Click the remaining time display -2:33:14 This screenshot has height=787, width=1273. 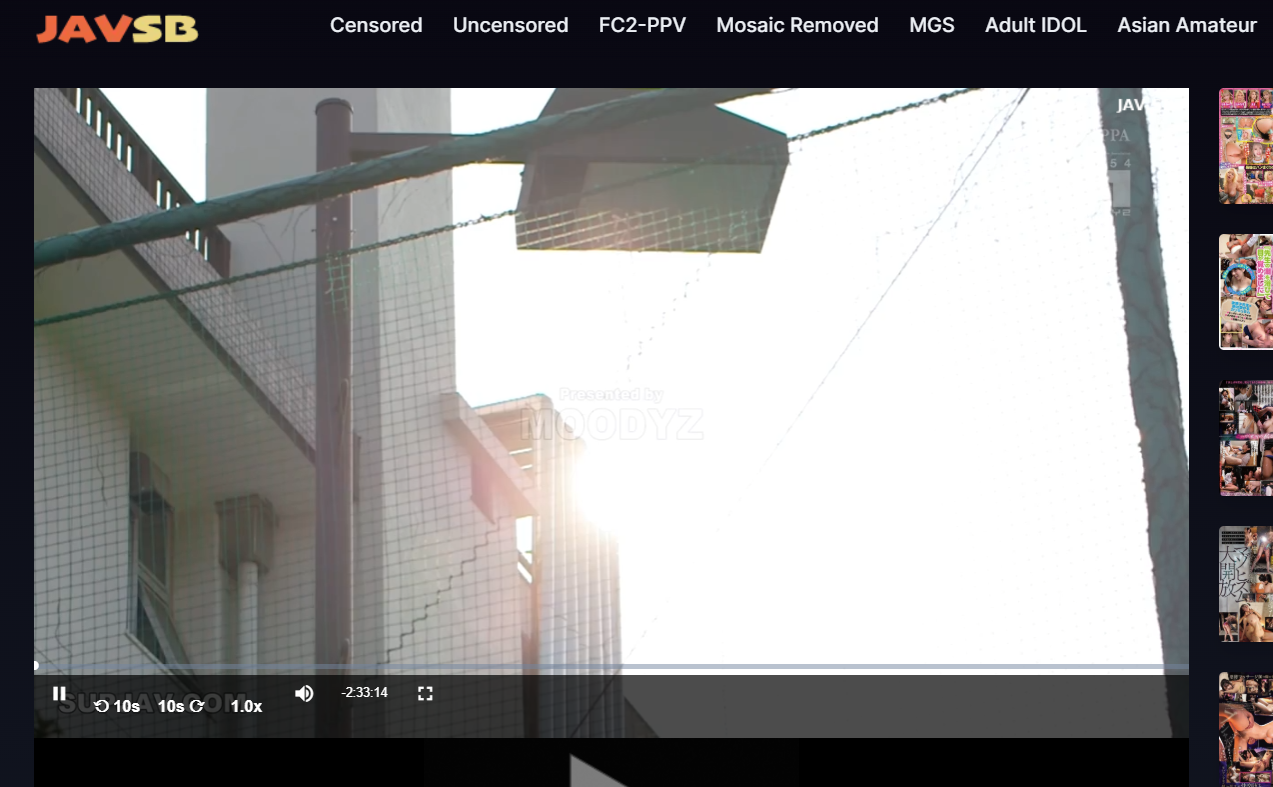click(364, 693)
